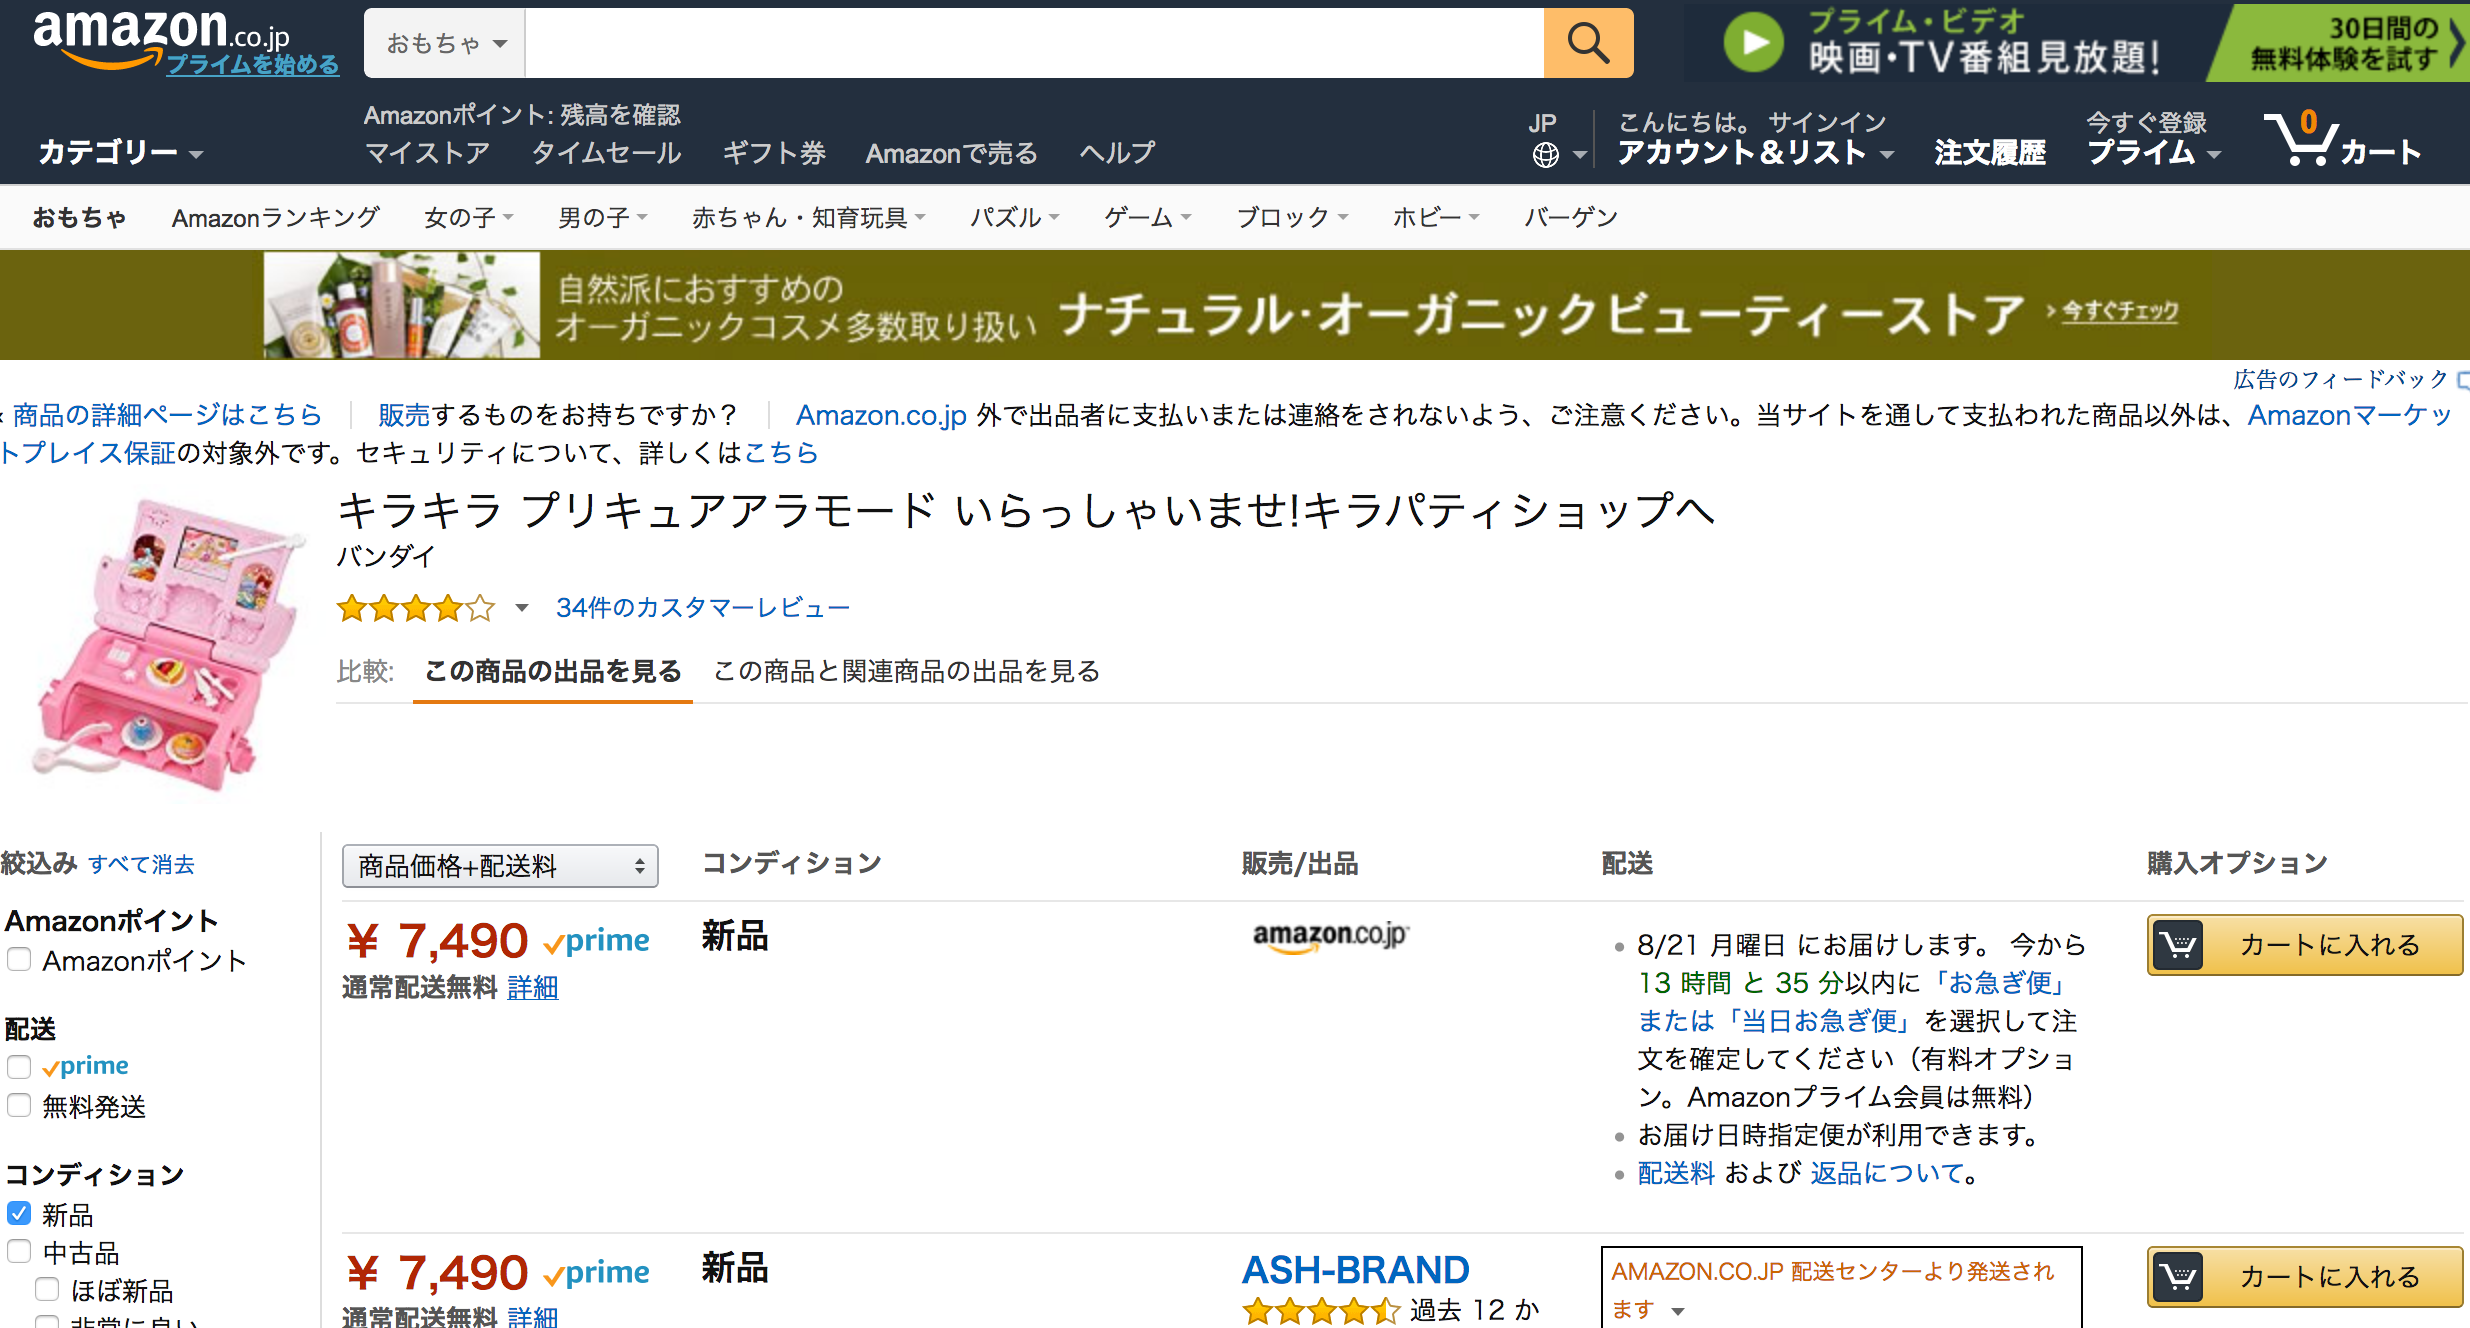Screen dimensions: 2470x1328
Task: Expand the ホビー submenu
Action: 1436,217
